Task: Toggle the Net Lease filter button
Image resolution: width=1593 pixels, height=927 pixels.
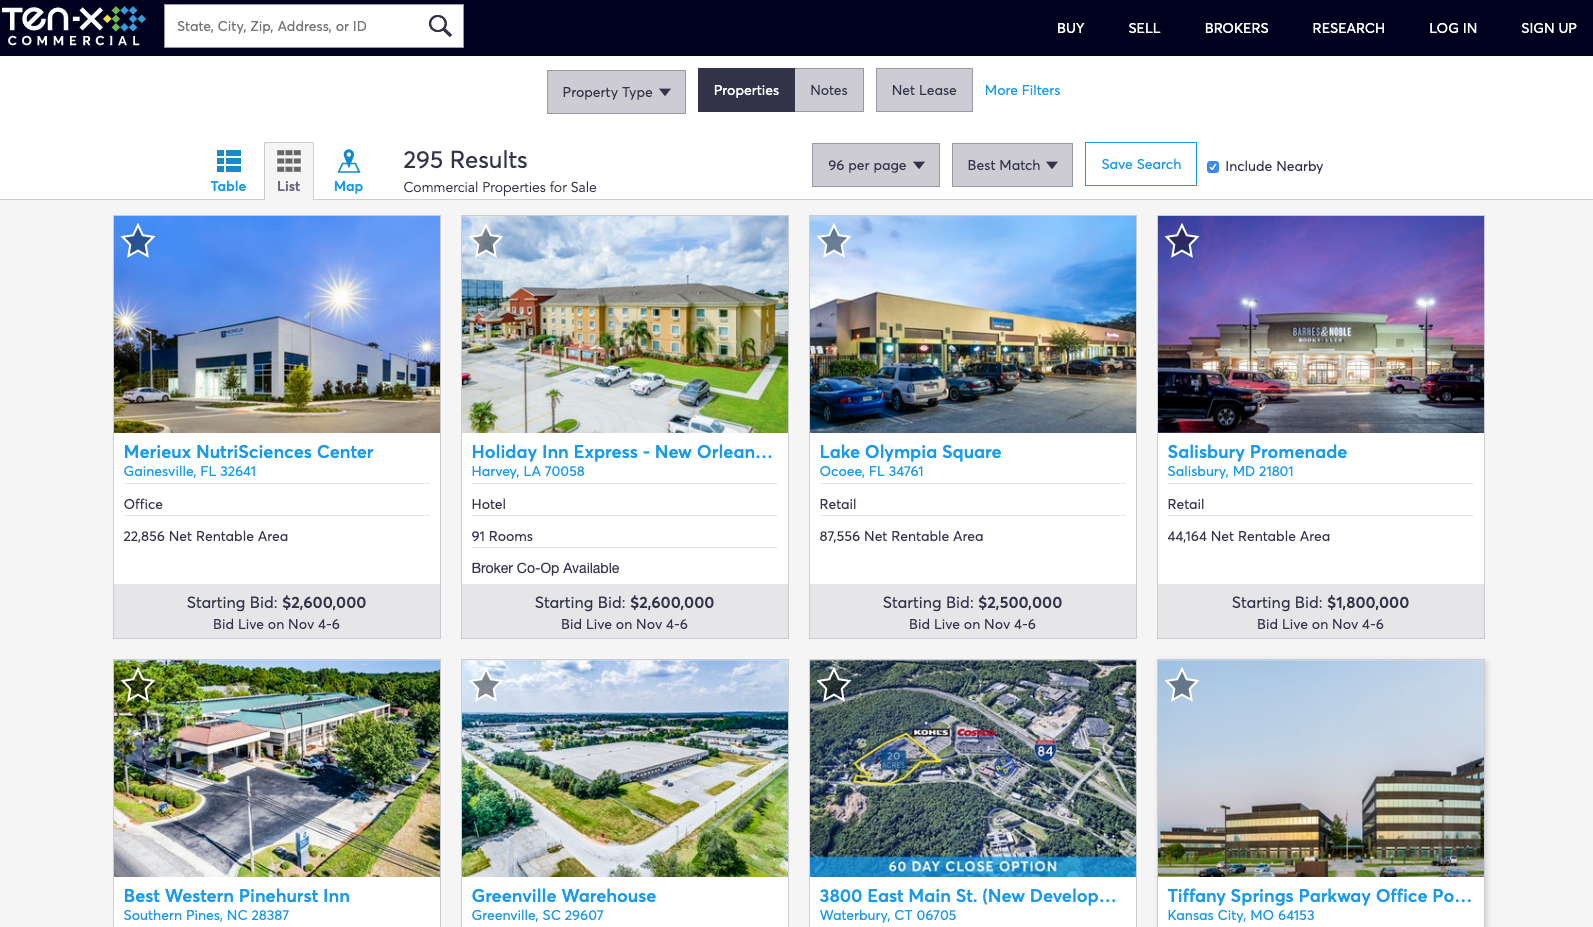Action: (x=924, y=90)
